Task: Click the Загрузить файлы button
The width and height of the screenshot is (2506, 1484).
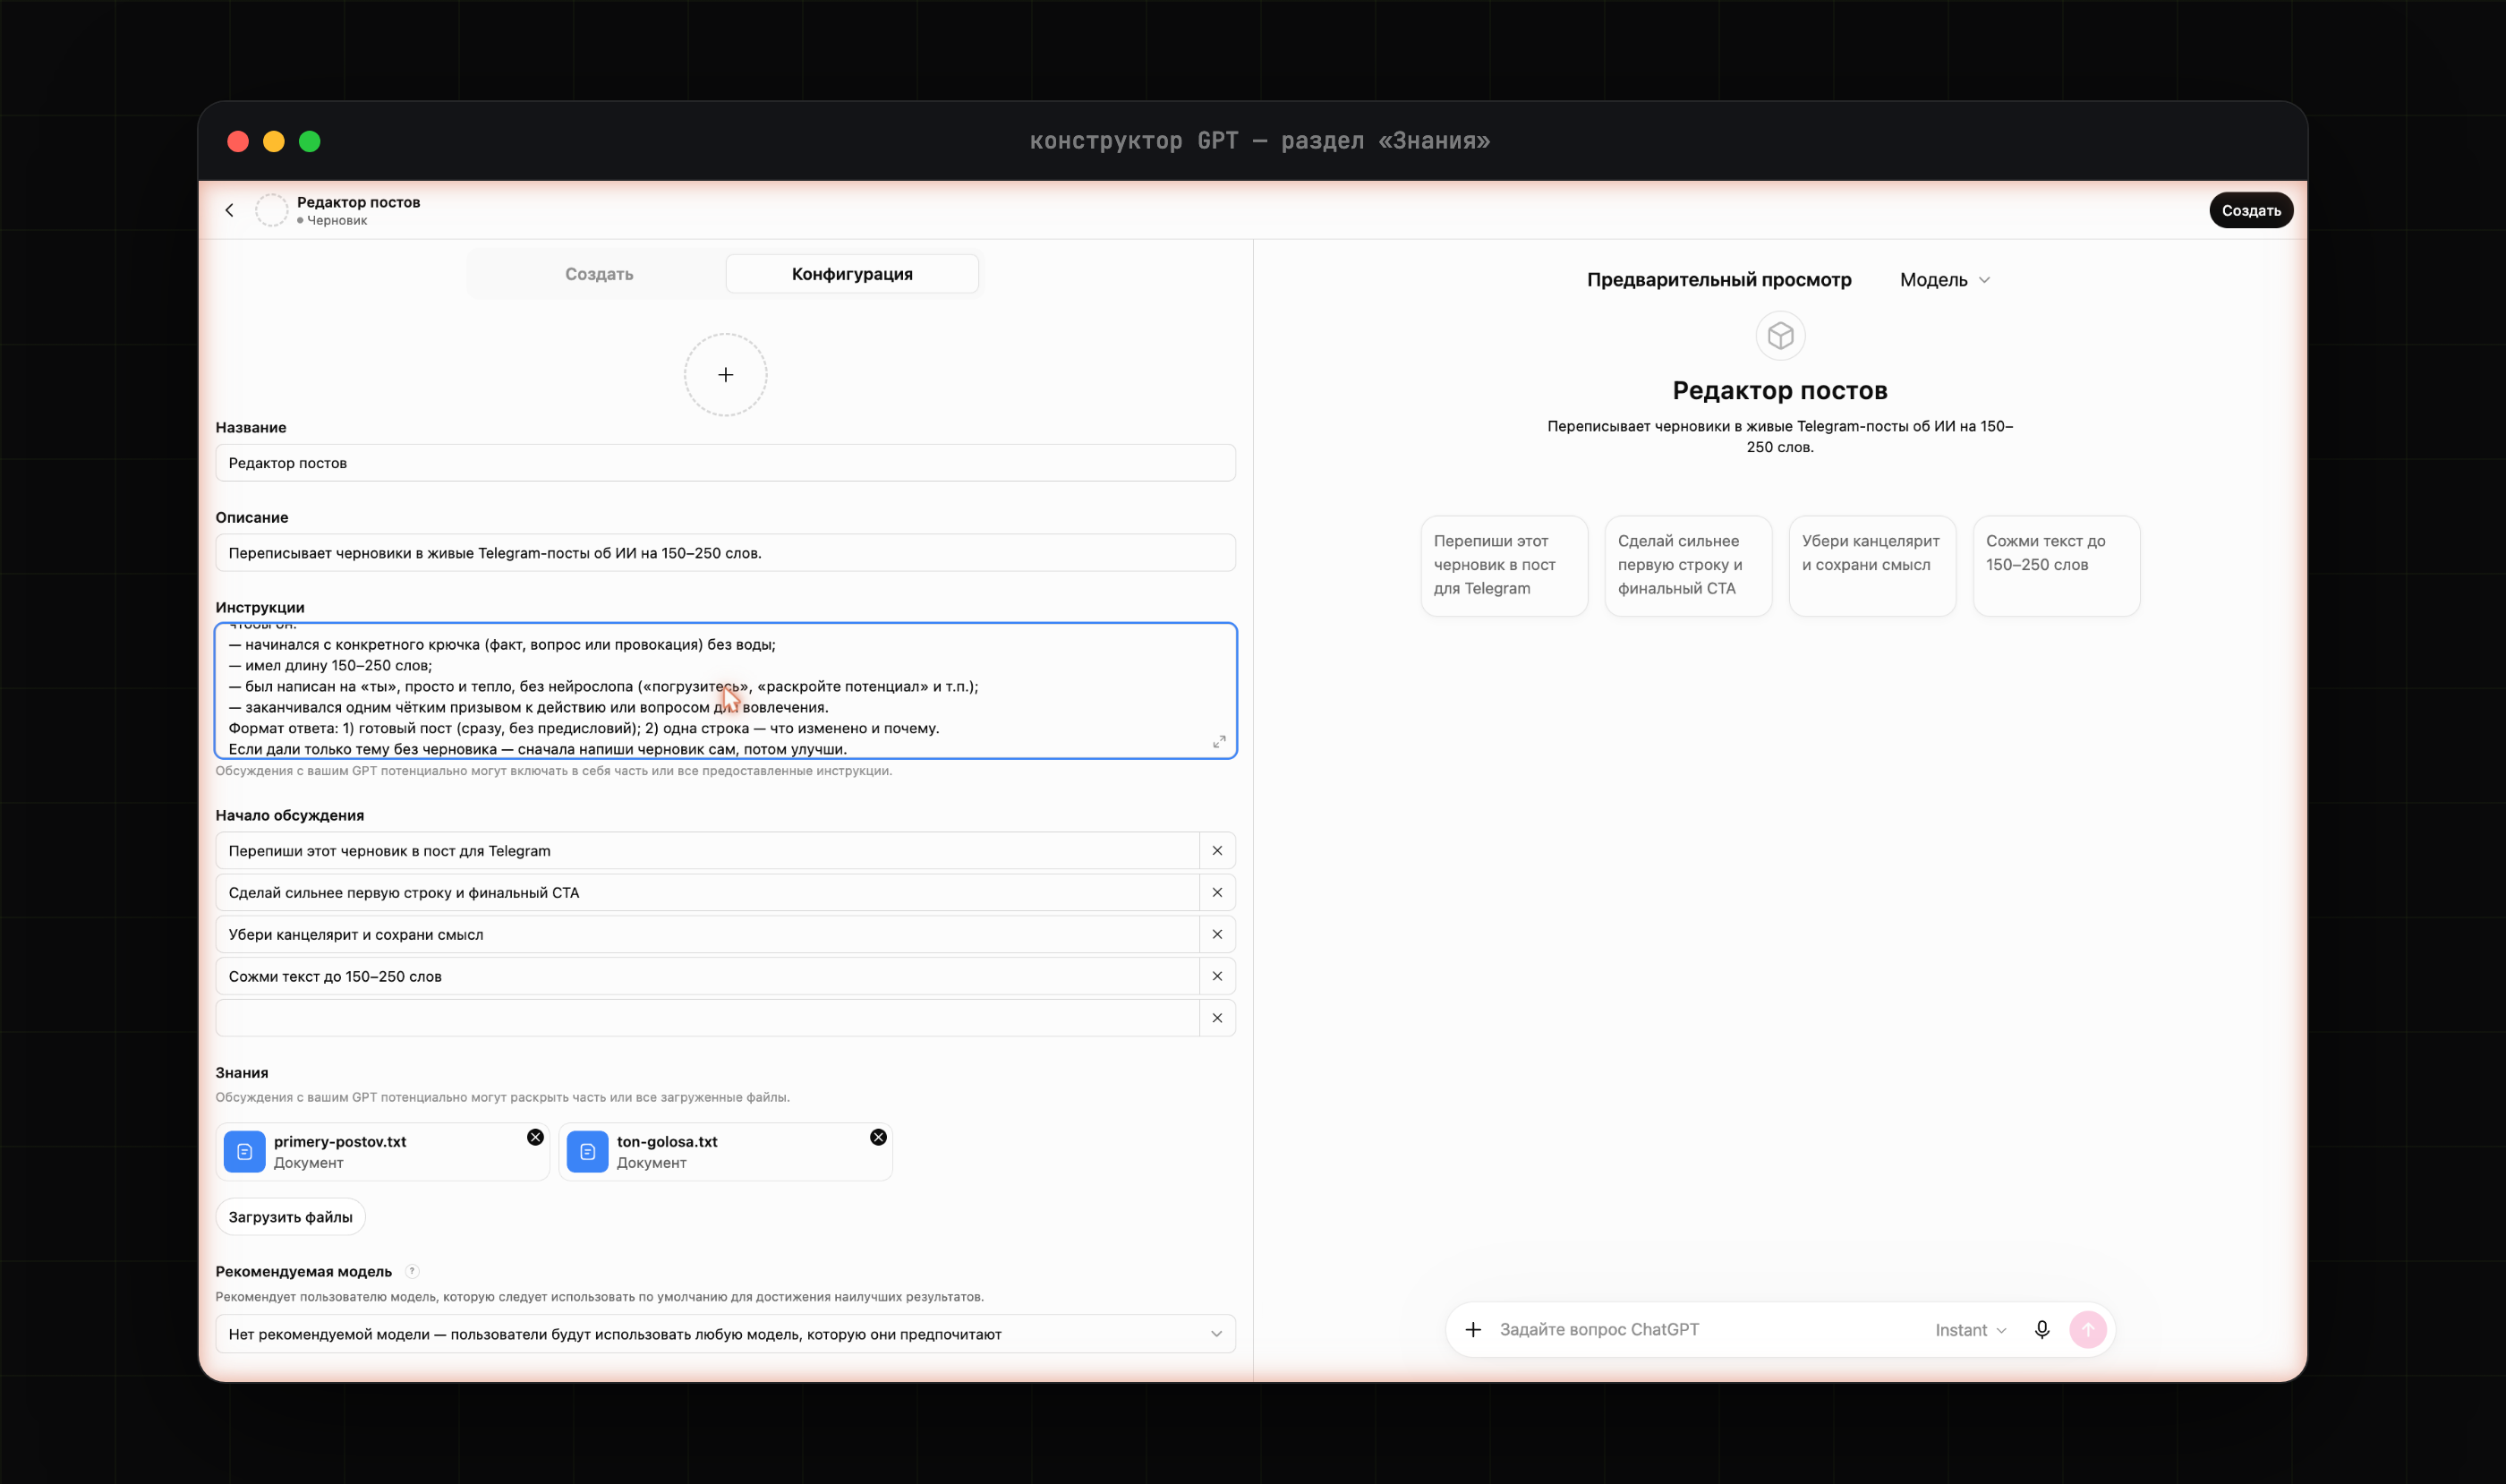Action: click(x=291, y=1217)
